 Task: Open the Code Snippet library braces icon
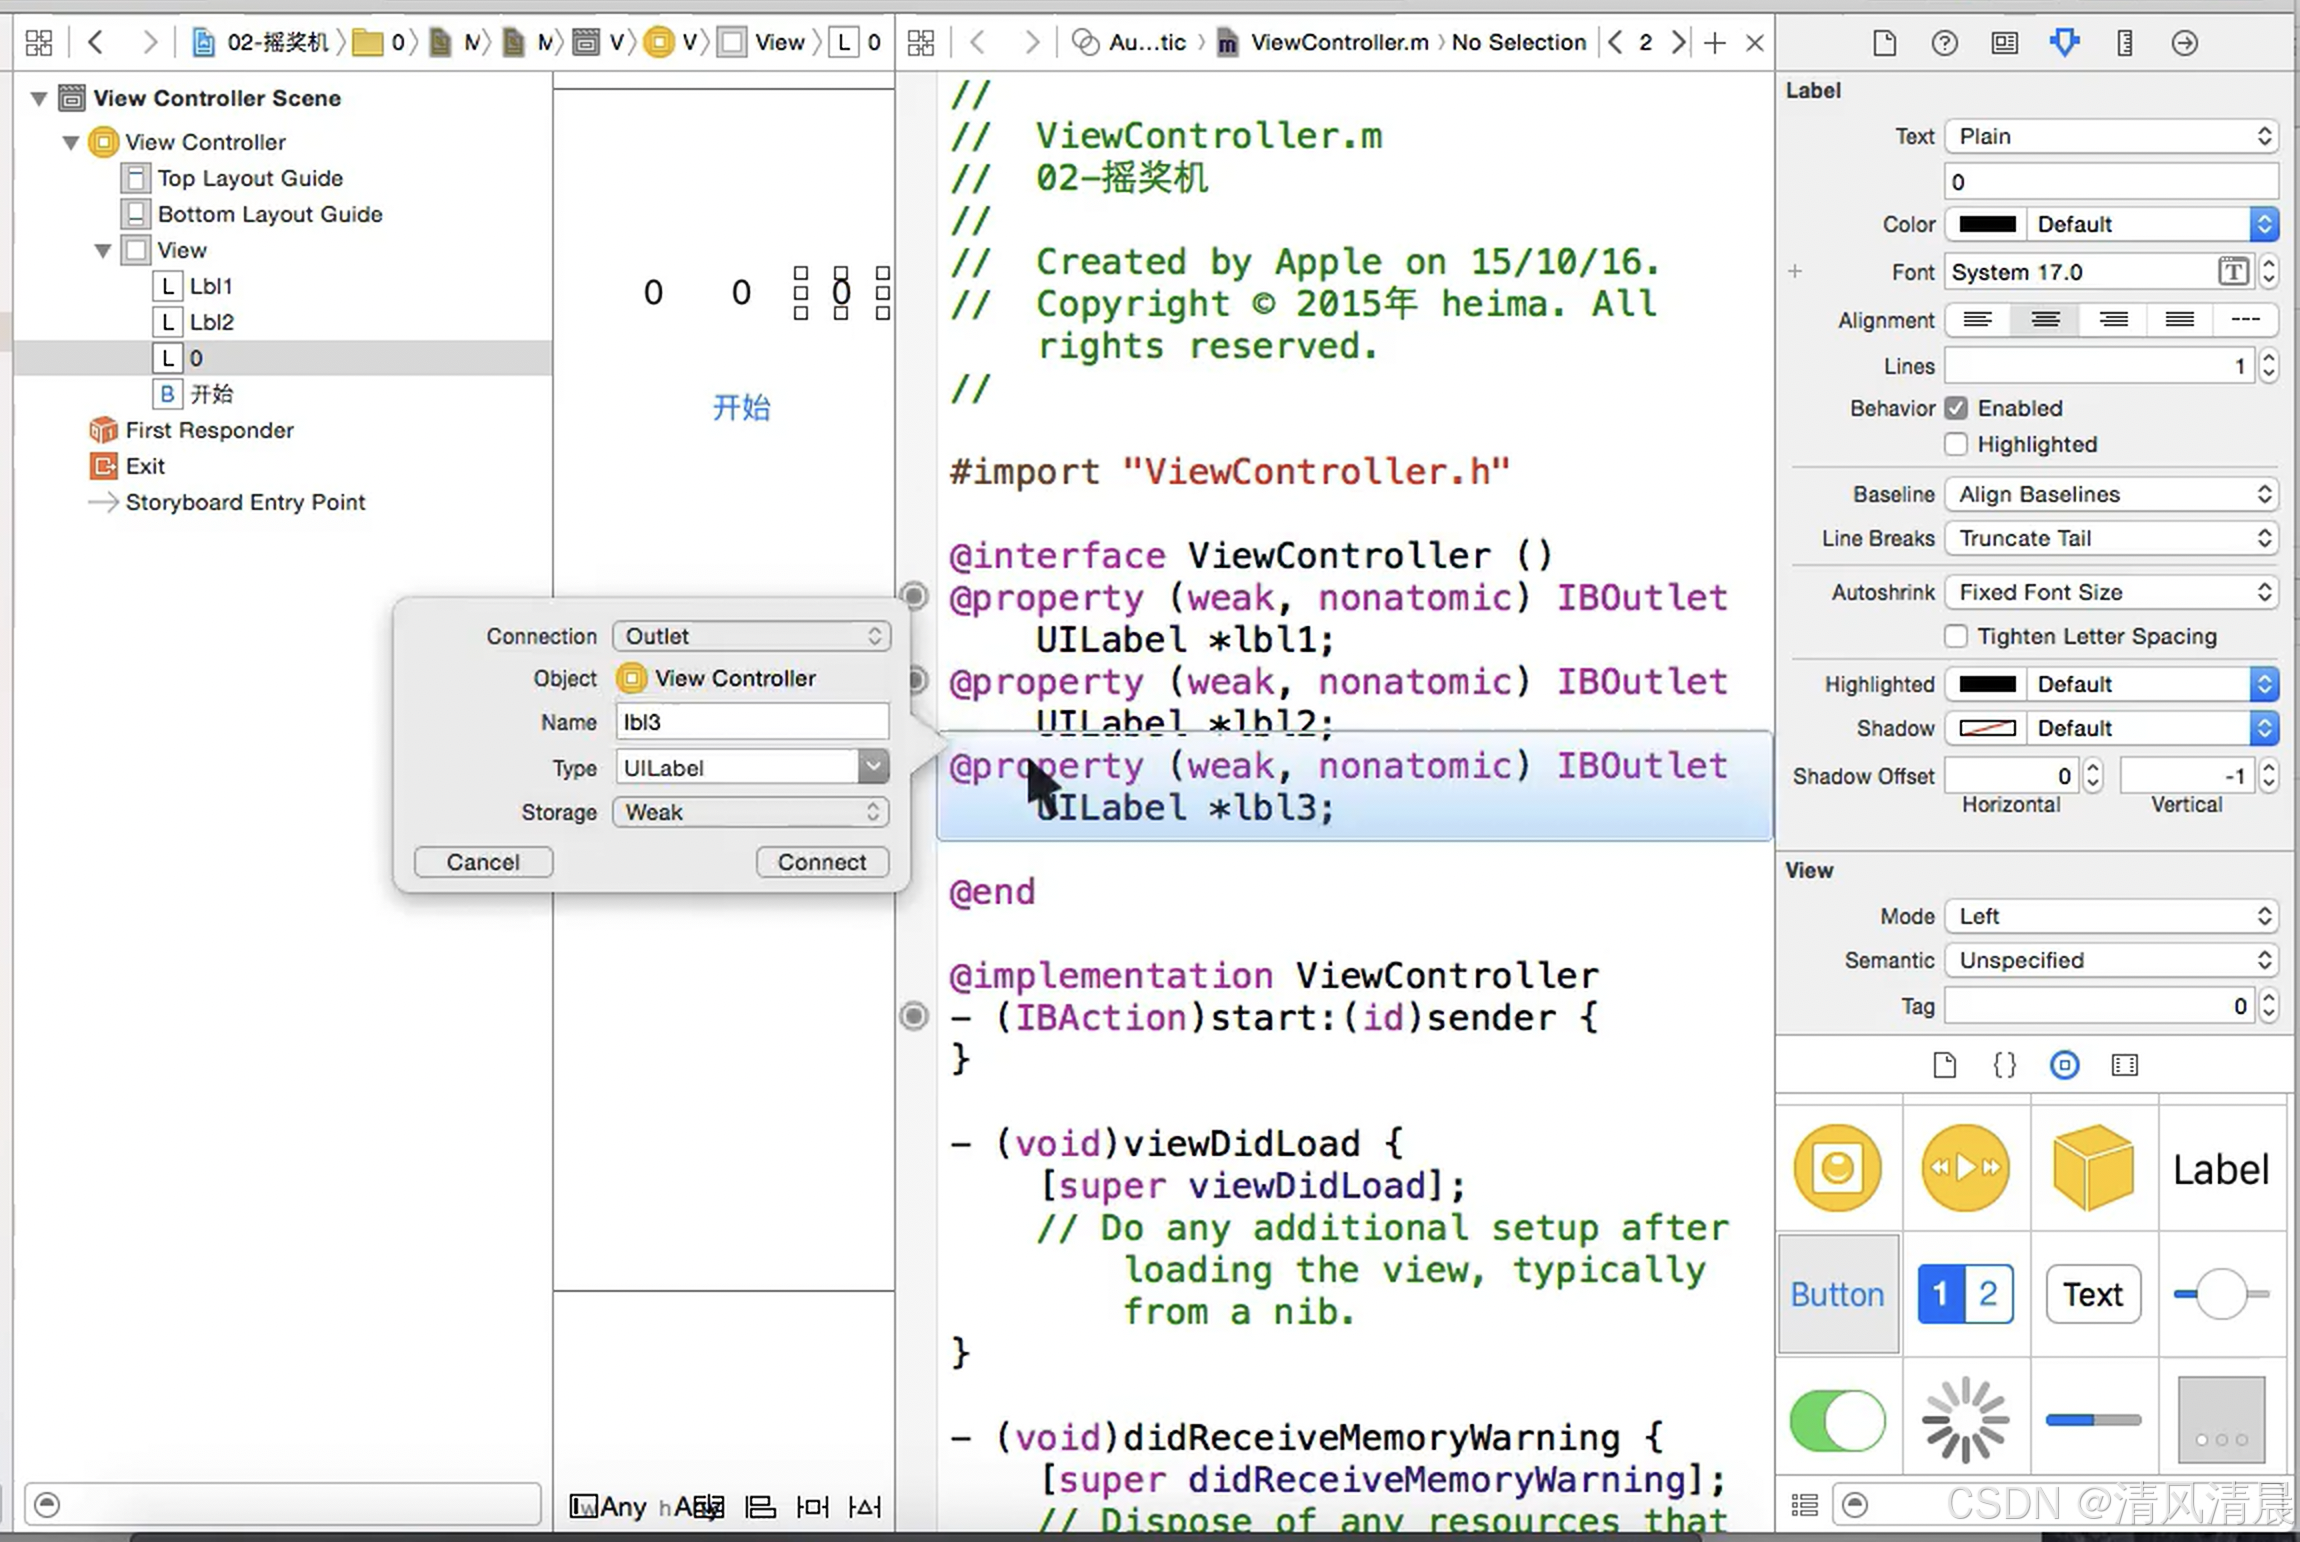coord(2004,1065)
